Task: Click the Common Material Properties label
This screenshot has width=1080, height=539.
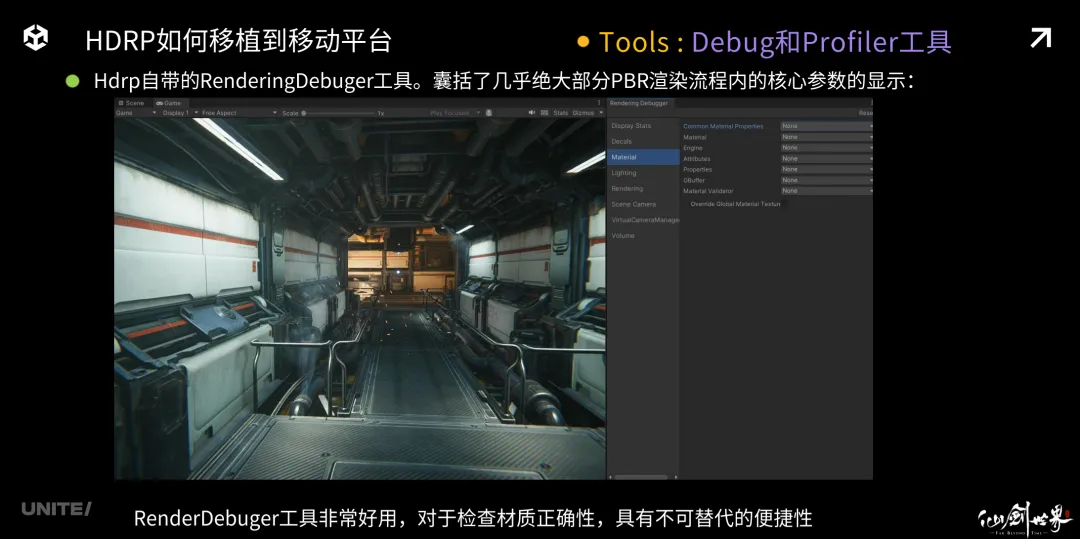Action: [723, 127]
